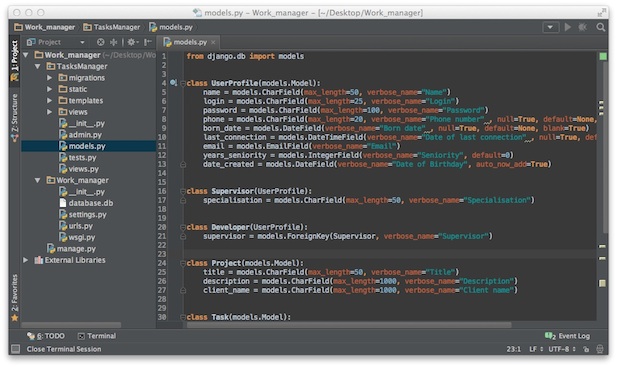
Task: Click the Hector inspection icon in status bar
Action: pyautogui.click(x=600, y=349)
